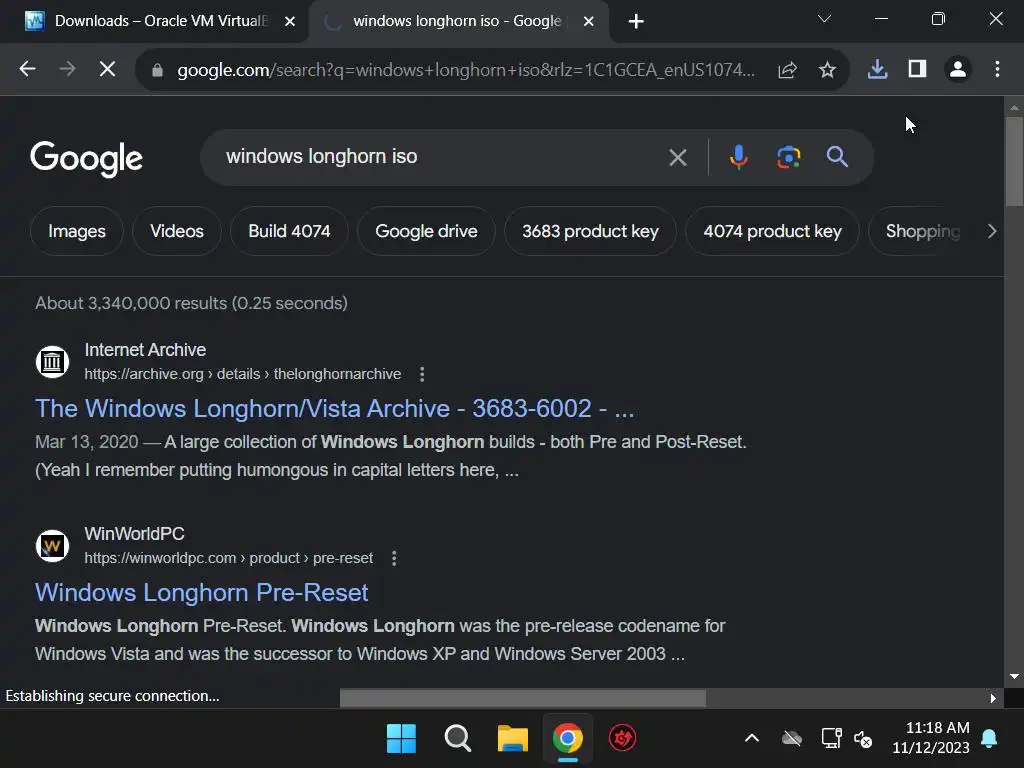The width and height of the screenshot is (1024, 768).
Task: Apply the Build 4074 filter chip
Action: [x=289, y=231]
